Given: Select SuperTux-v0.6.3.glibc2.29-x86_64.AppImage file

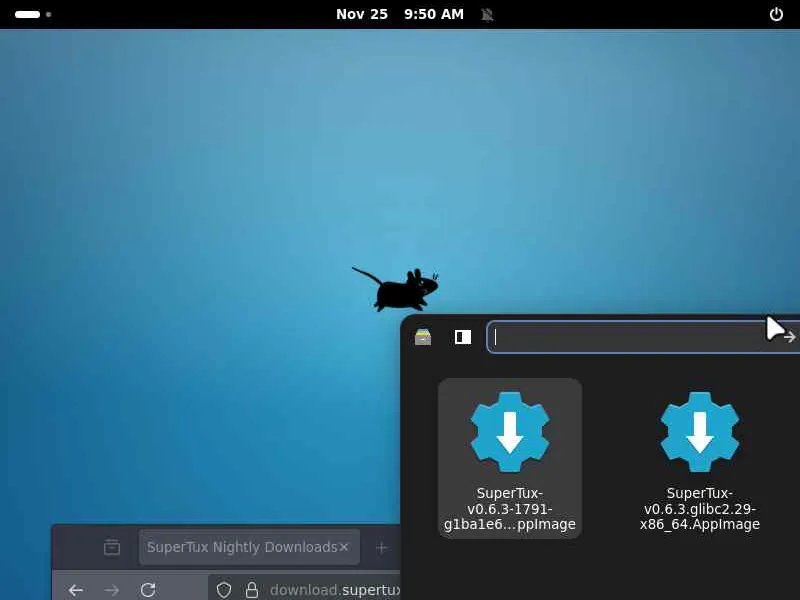Looking at the screenshot, I should pos(699,458).
